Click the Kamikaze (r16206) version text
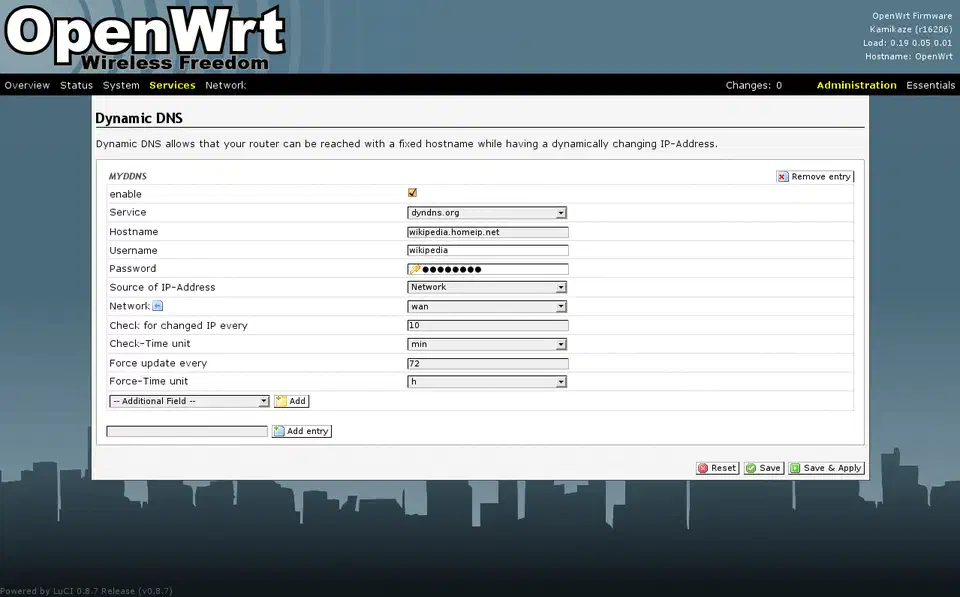The height and width of the screenshot is (597, 960). pos(911,29)
